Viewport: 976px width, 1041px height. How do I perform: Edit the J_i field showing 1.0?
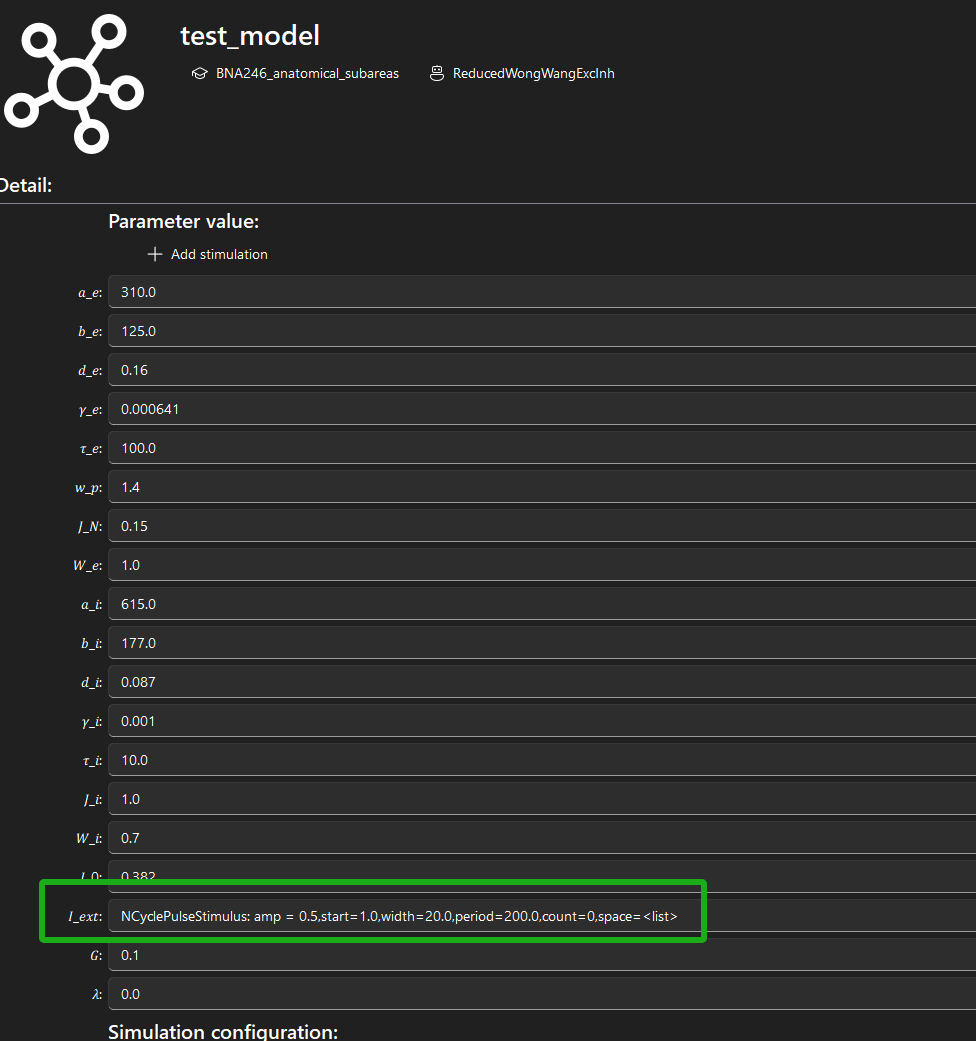pyautogui.click(x=542, y=799)
